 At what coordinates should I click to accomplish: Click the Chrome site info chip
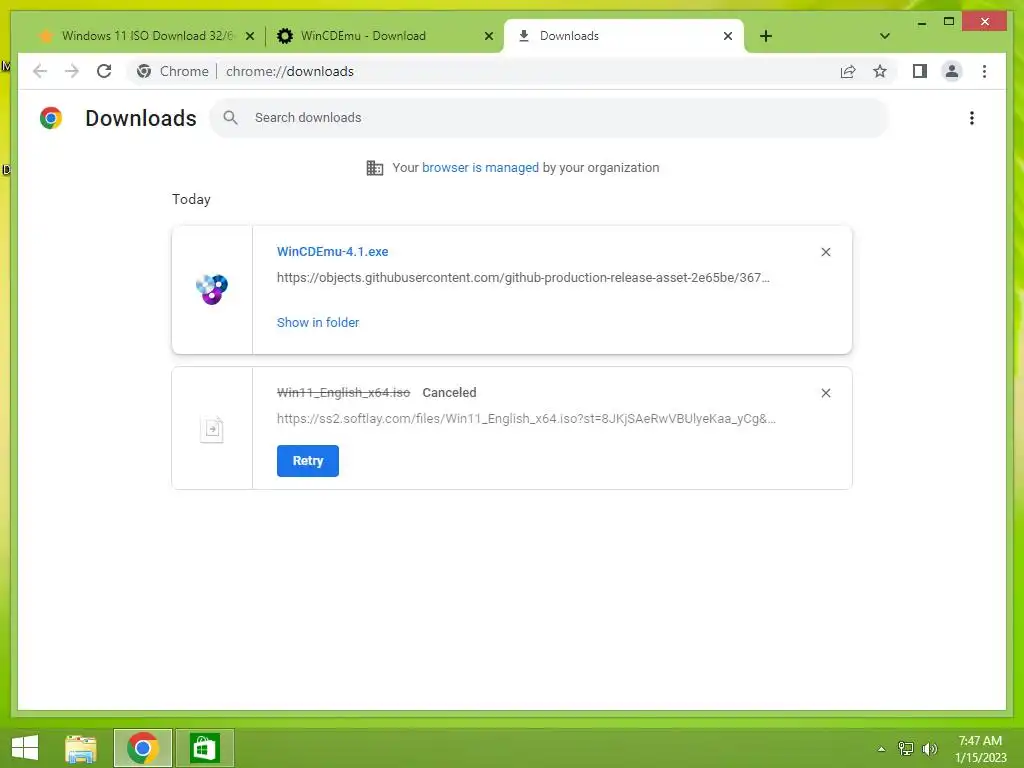pos(172,71)
